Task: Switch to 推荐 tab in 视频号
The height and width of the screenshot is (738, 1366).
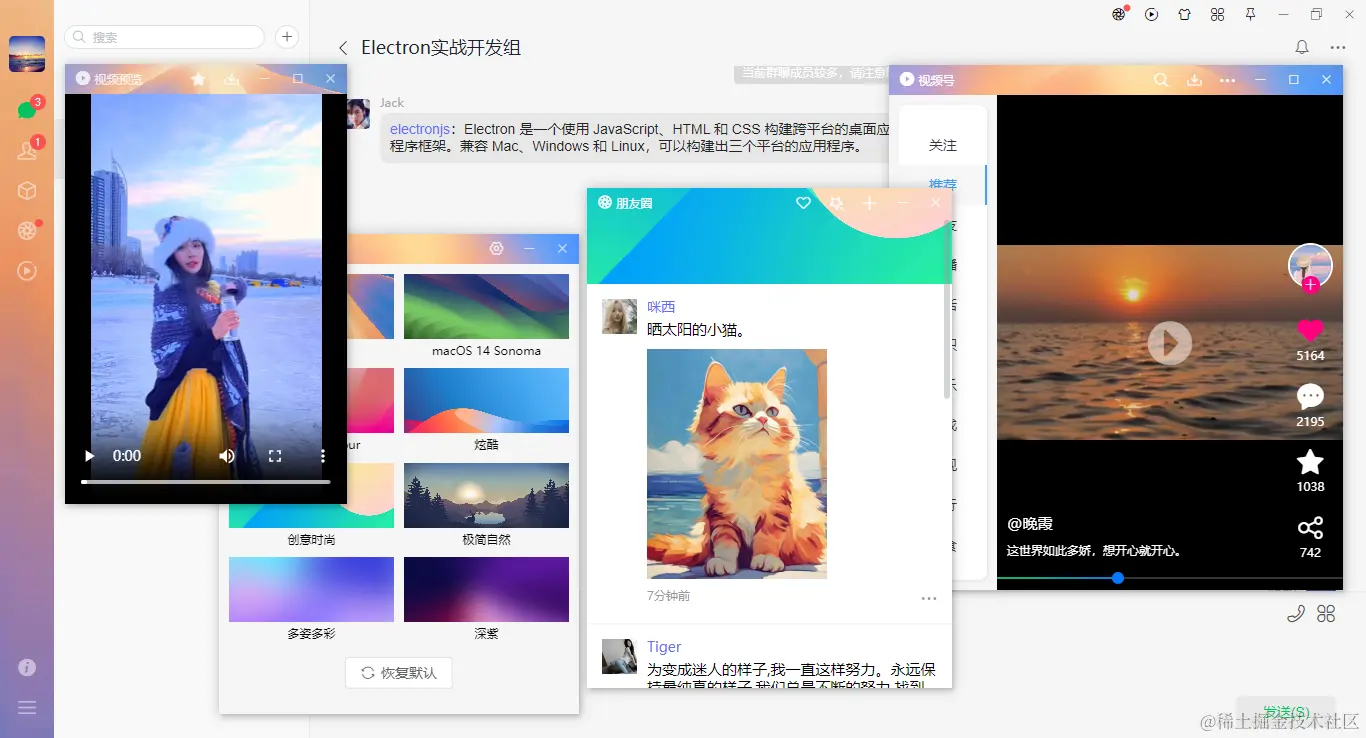Action: pyautogui.click(x=943, y=185)
